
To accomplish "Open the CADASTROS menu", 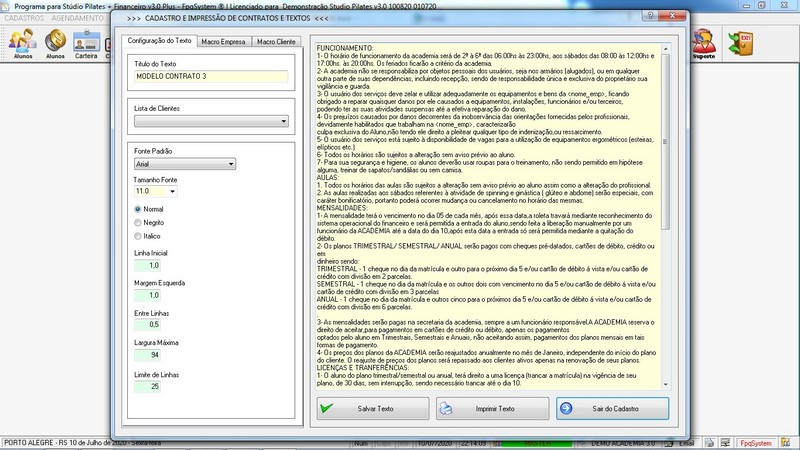I will [24, 18].
